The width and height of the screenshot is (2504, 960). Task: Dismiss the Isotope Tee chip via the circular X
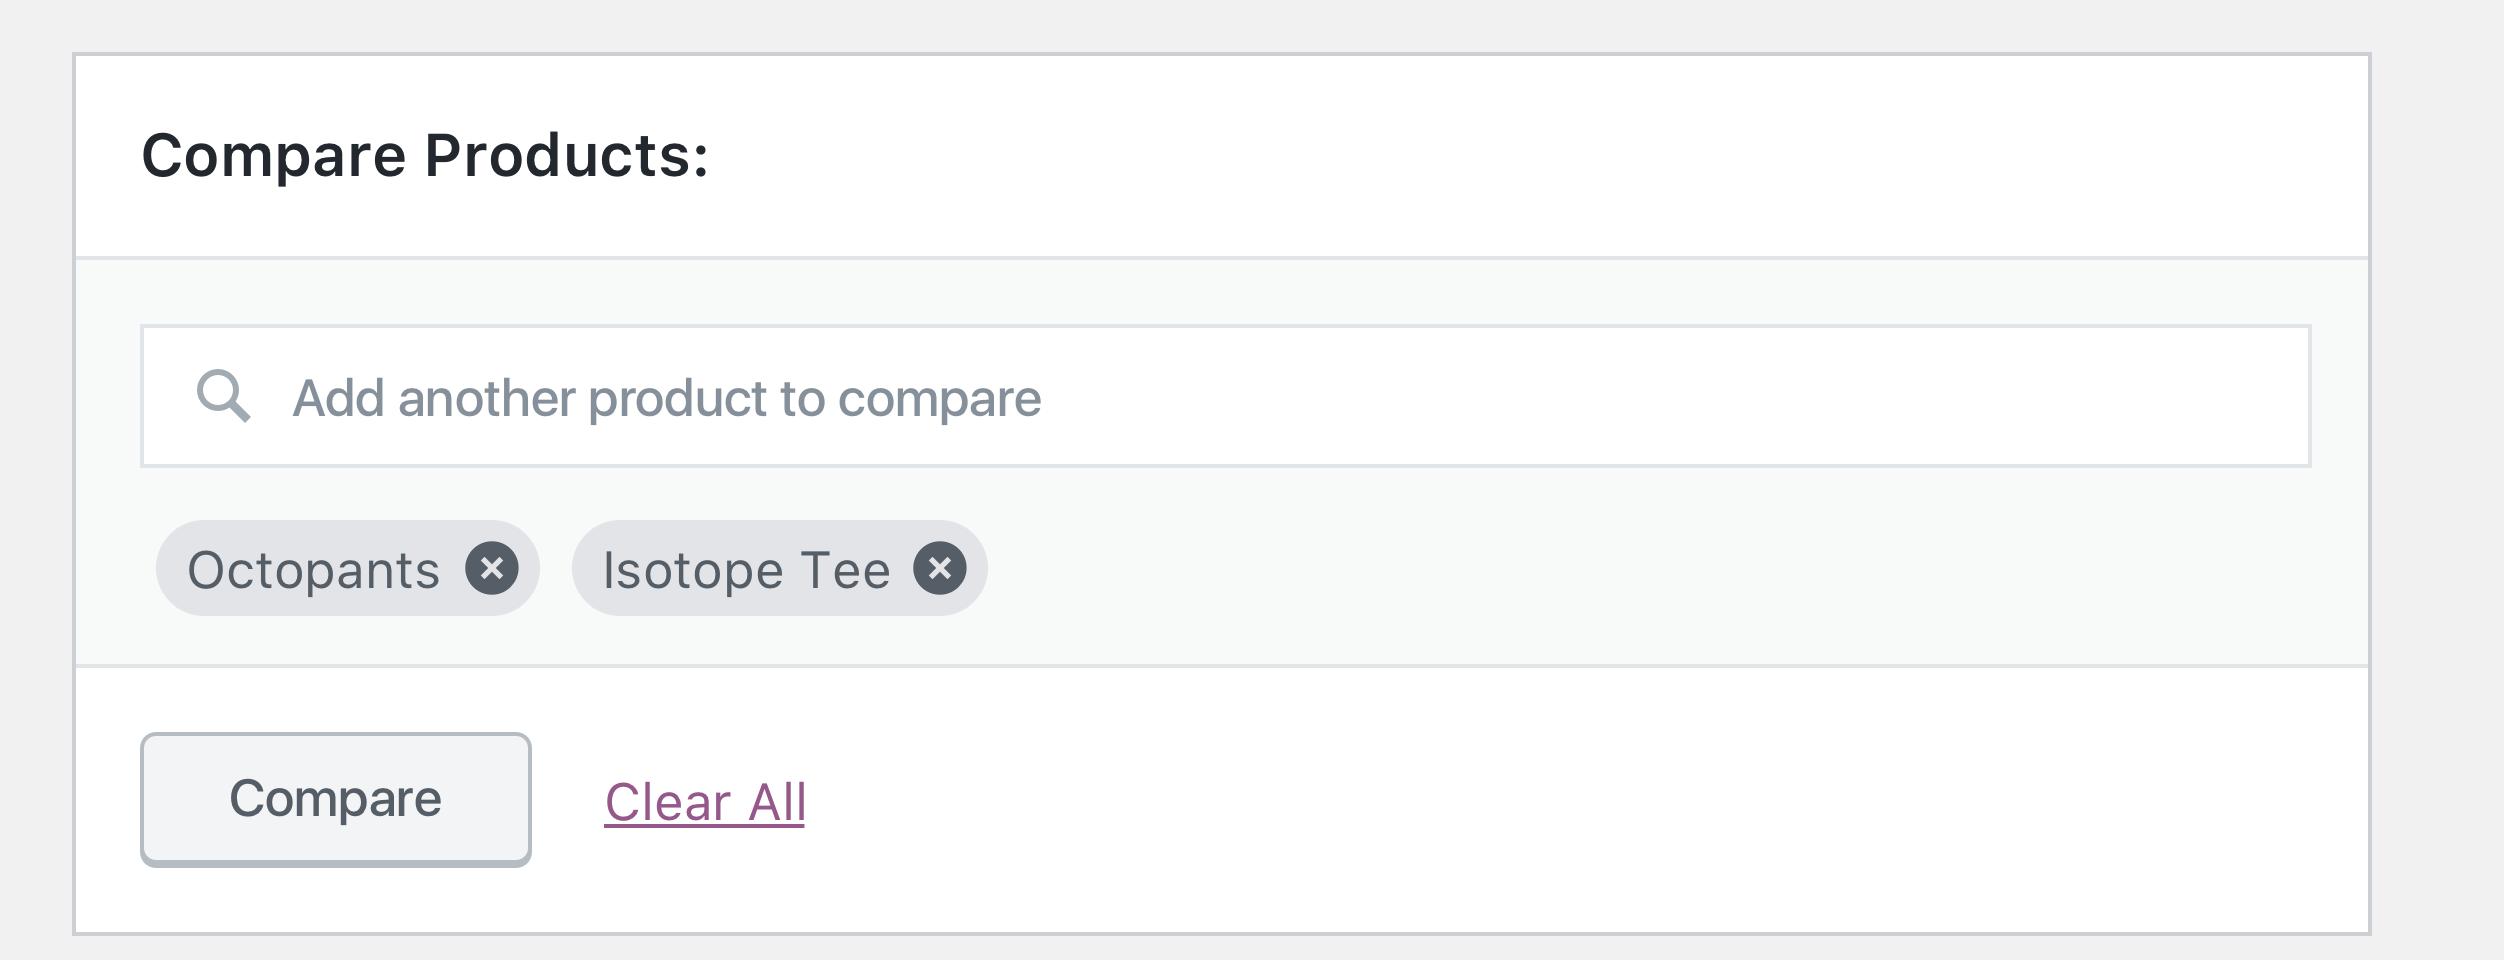(x=941, y=568)
